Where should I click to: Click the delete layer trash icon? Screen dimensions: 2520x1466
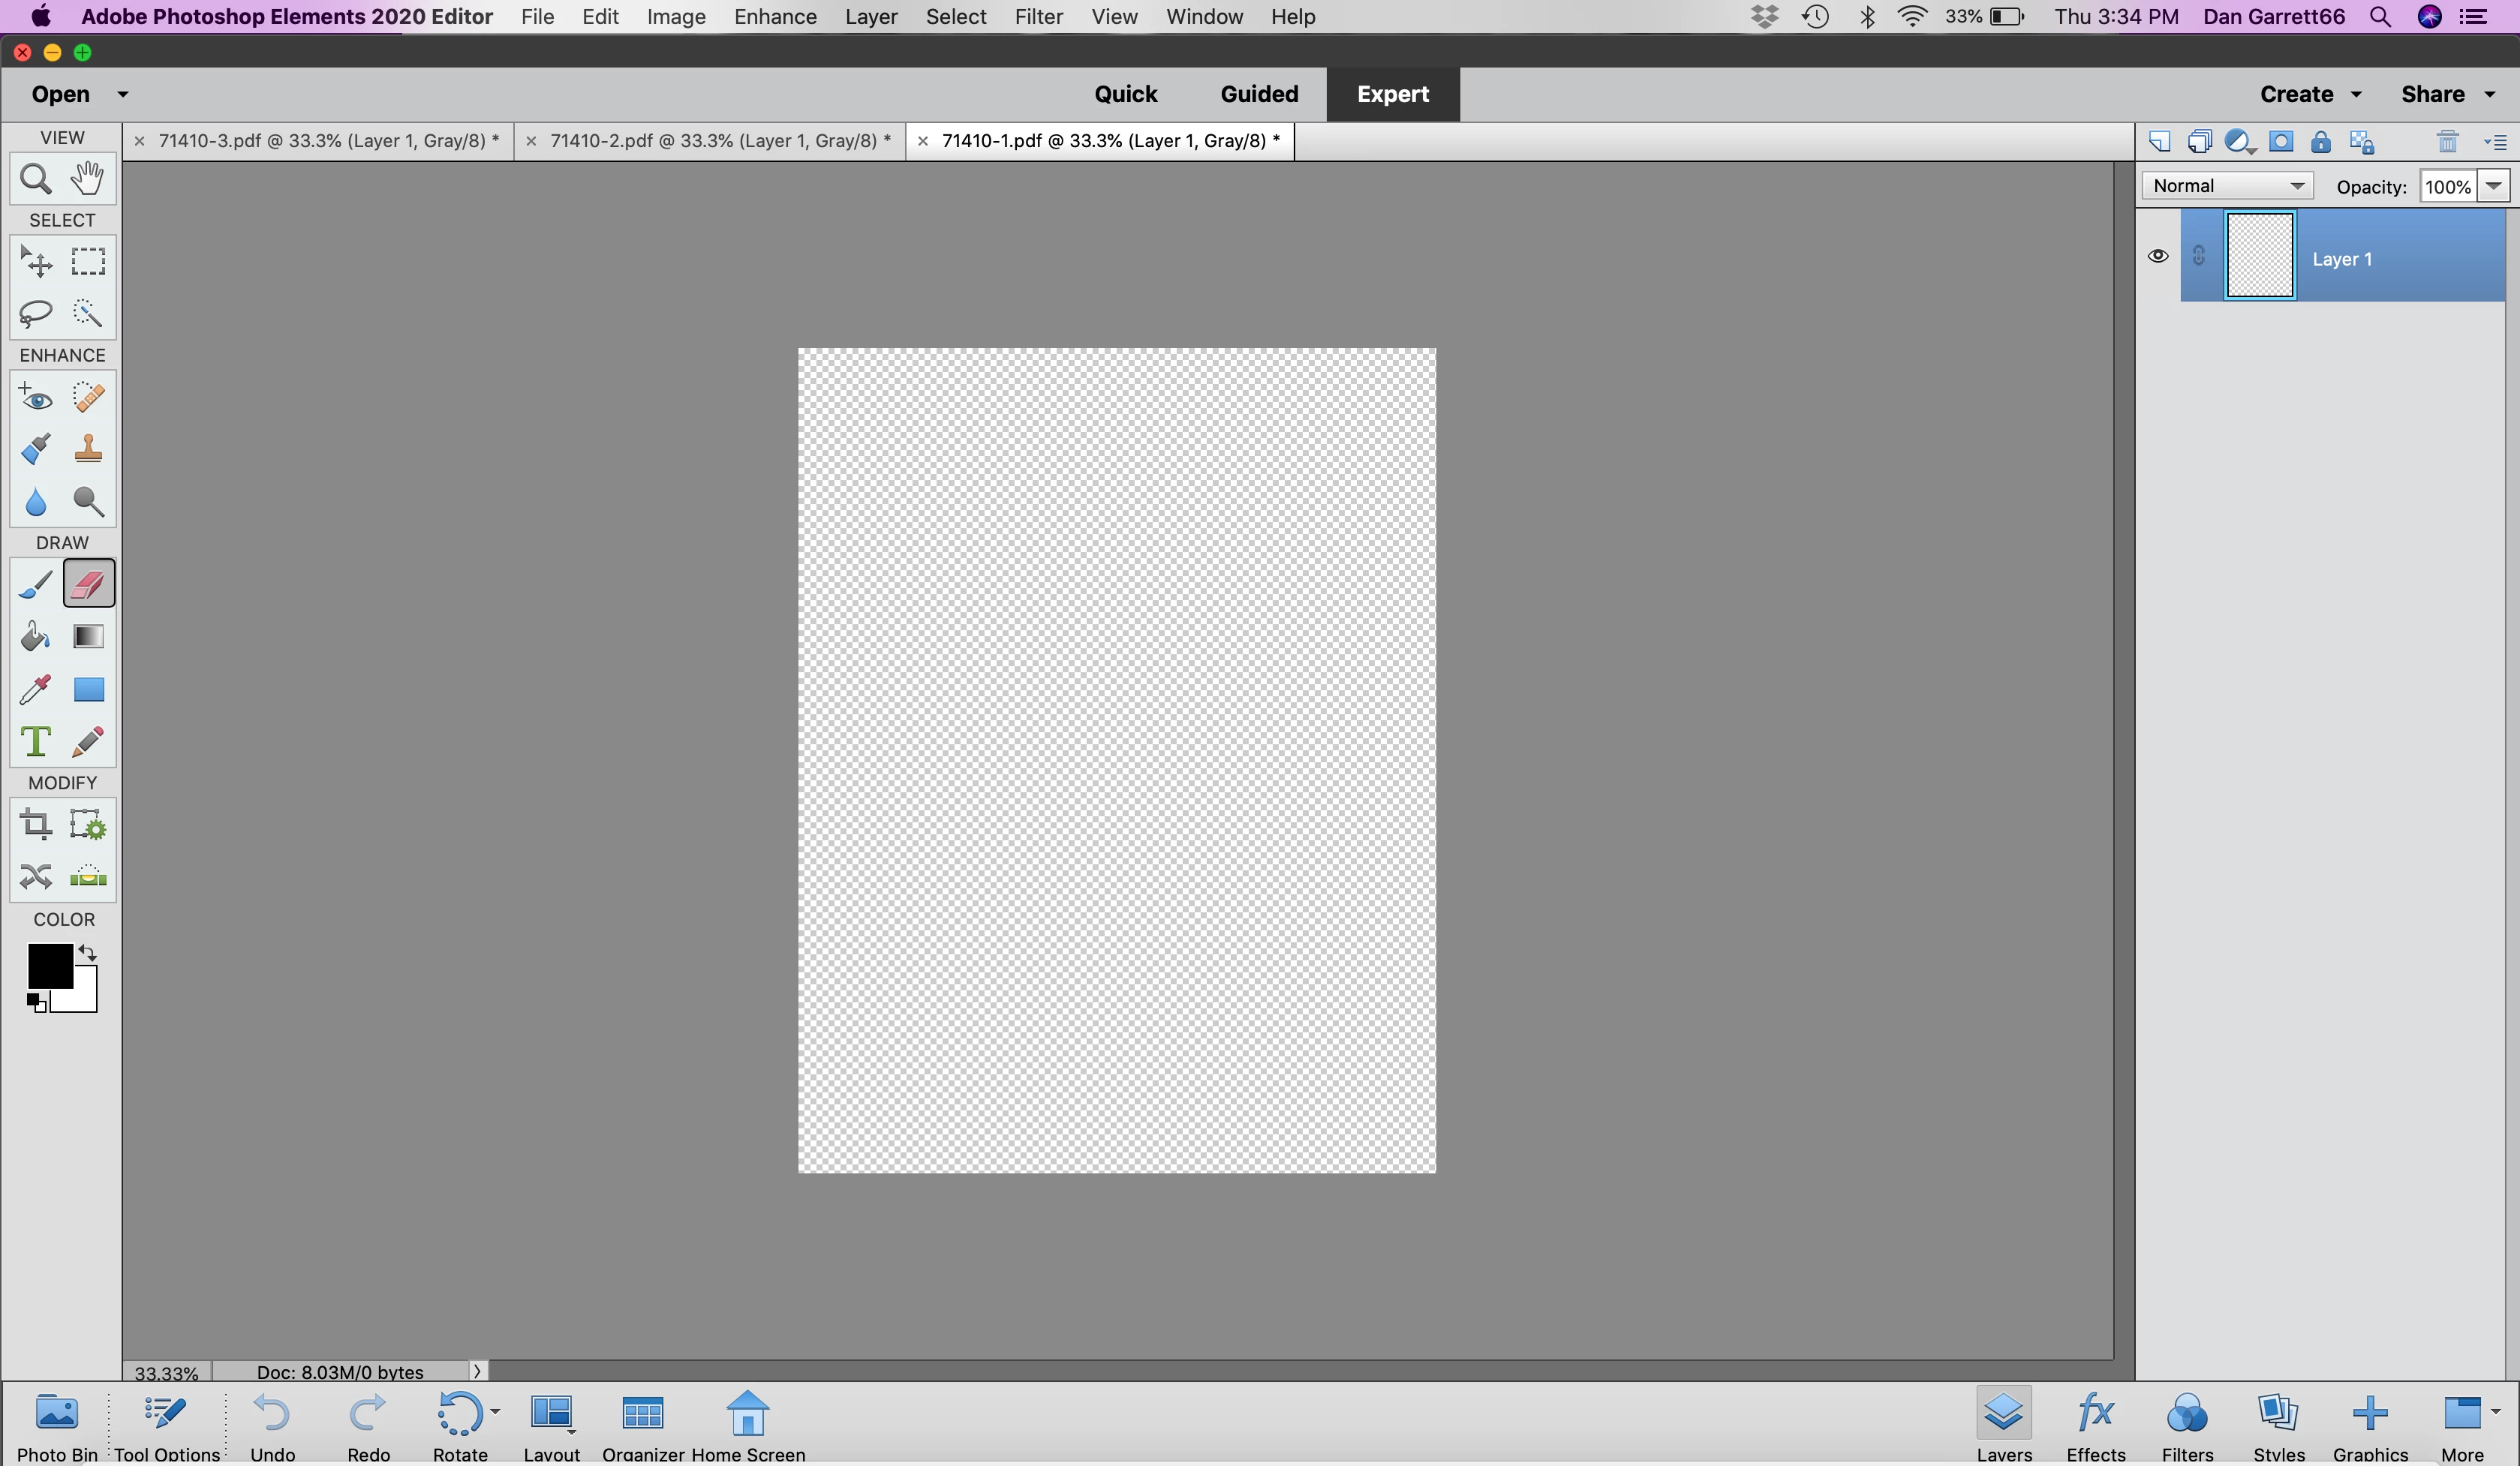point(2447,142)
